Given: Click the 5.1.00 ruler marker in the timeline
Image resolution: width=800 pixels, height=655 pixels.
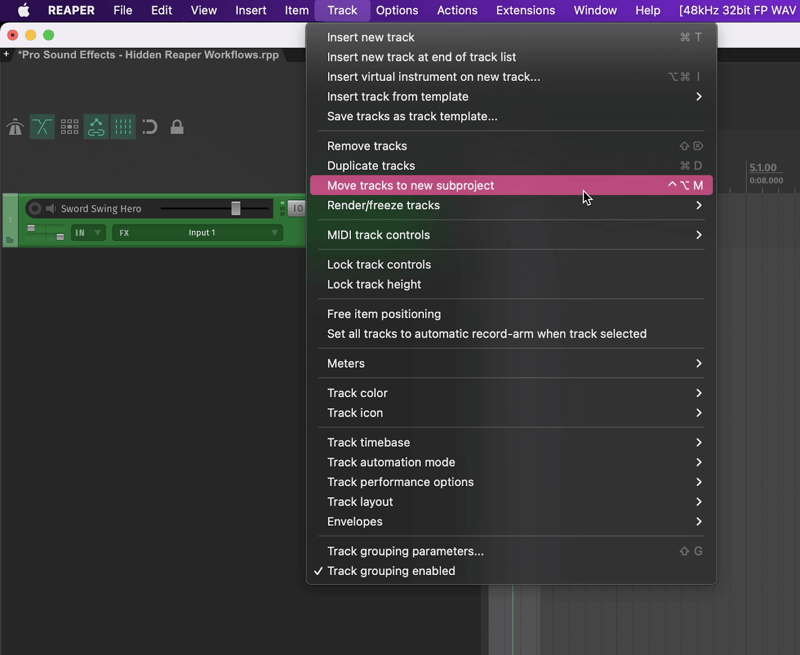Looking at the screenshot, I should pyautogui.click(x=763, y=168).
